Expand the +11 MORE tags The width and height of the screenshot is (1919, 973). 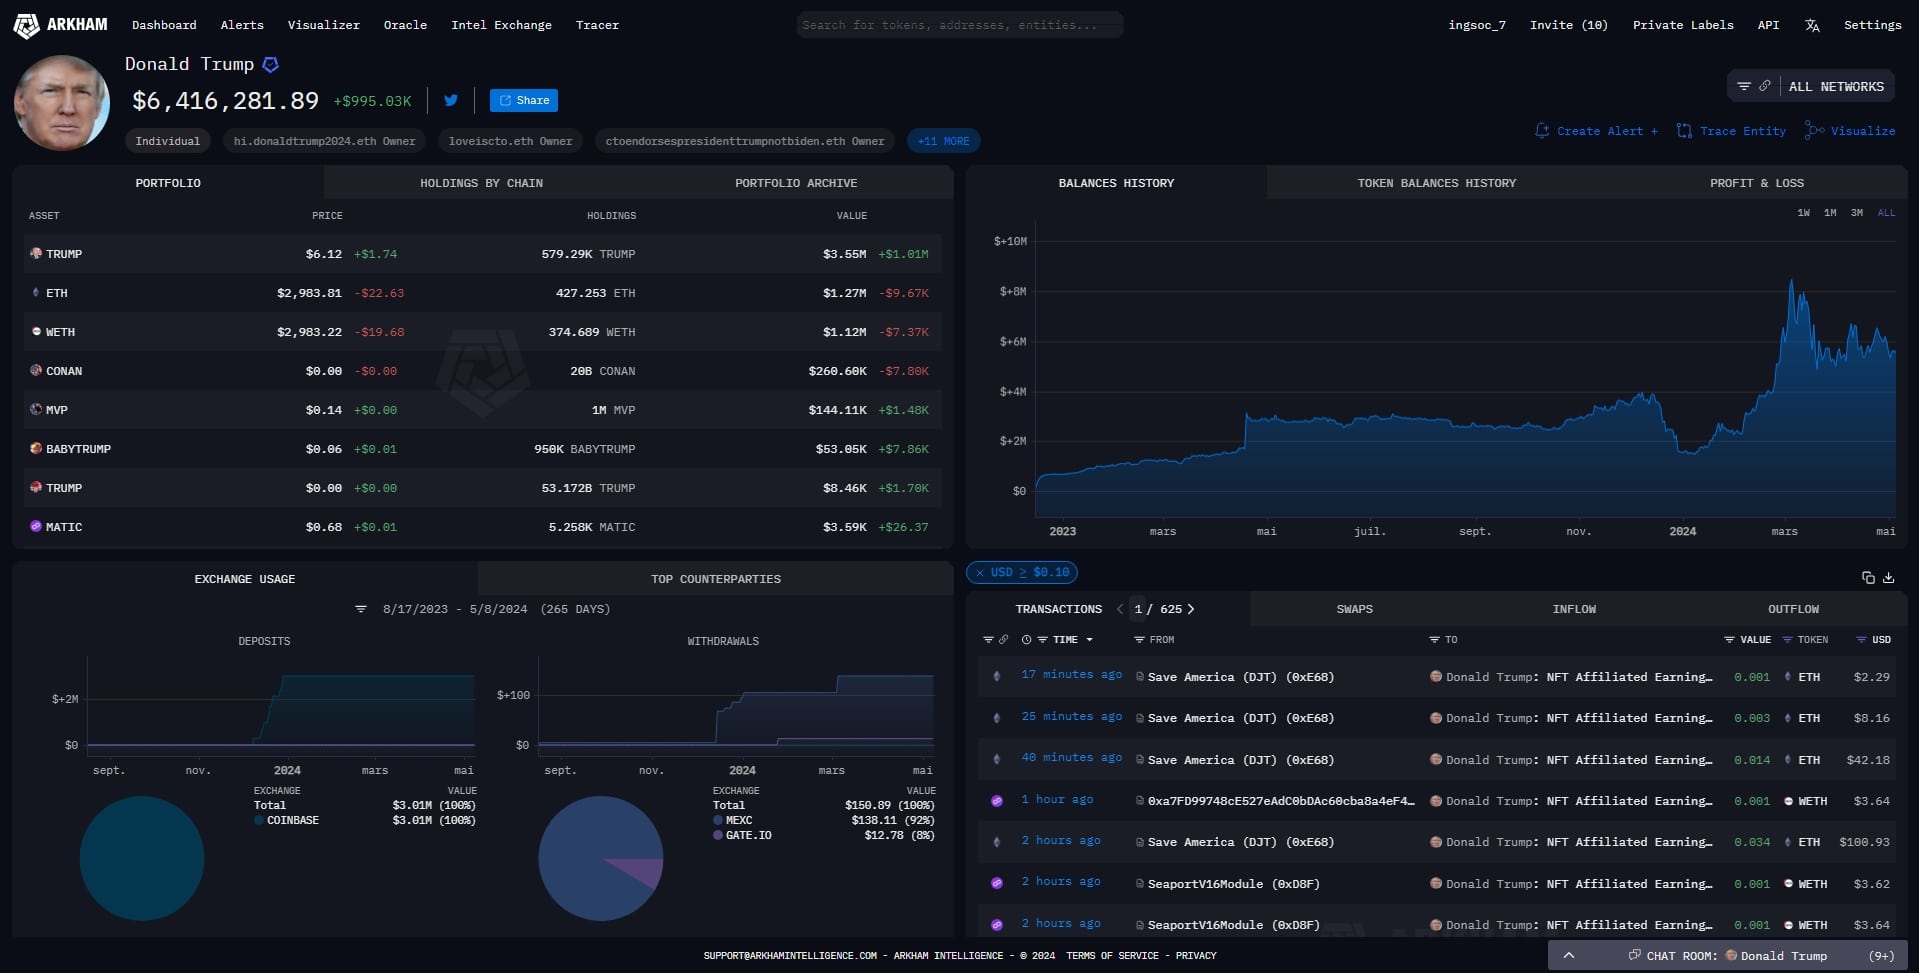(x=943, y=141)
